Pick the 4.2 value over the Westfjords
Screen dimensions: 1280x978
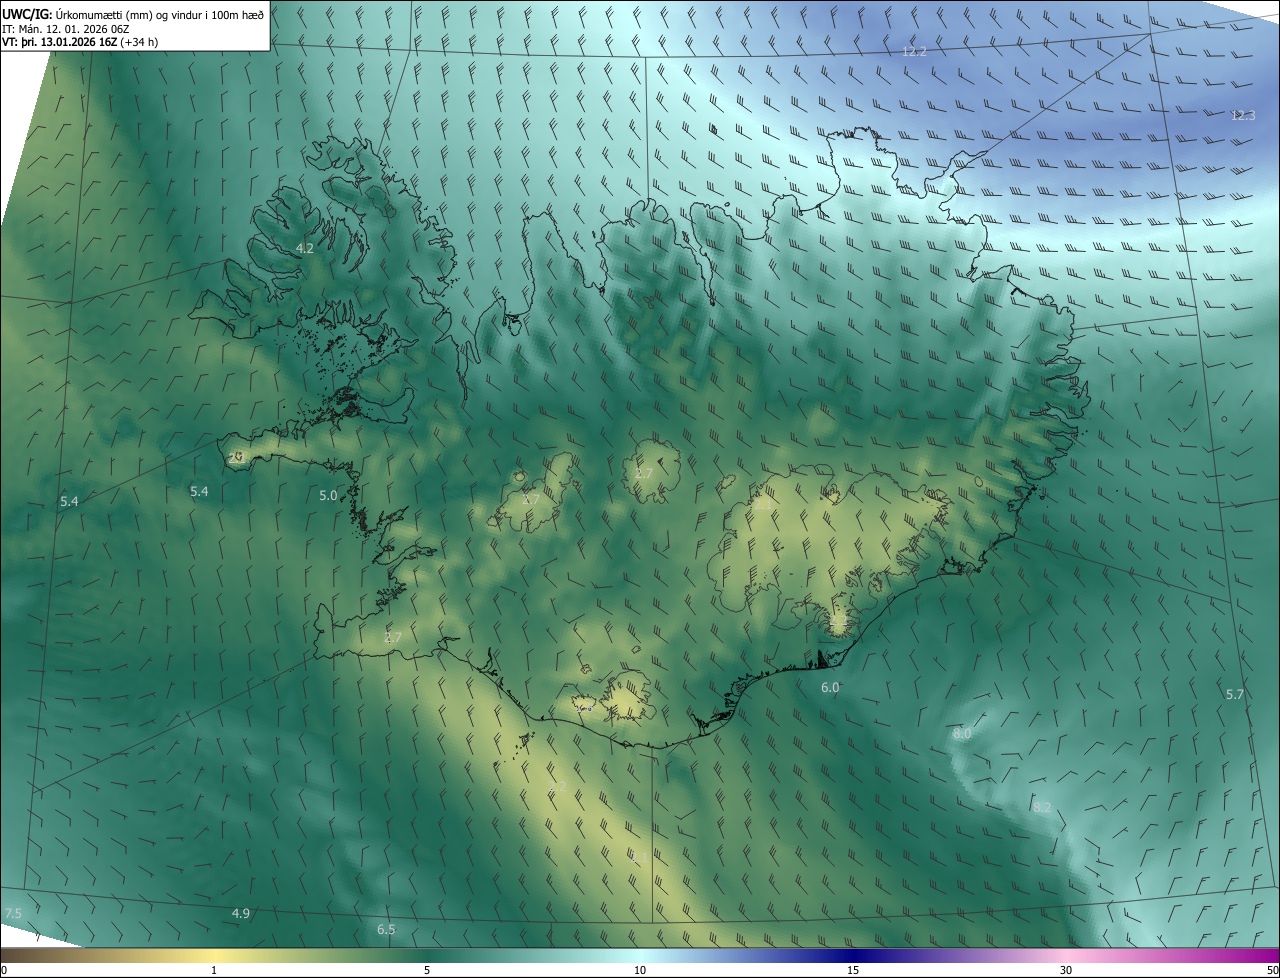[x=305, y=248]
